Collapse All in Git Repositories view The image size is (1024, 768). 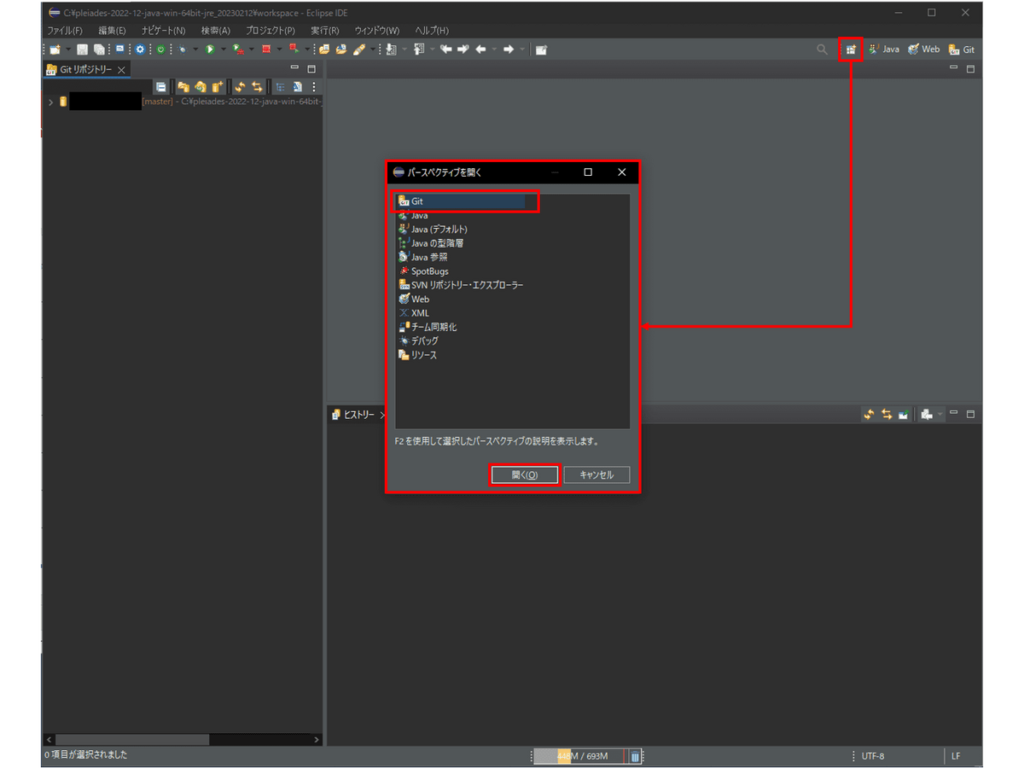pos(161,87)
